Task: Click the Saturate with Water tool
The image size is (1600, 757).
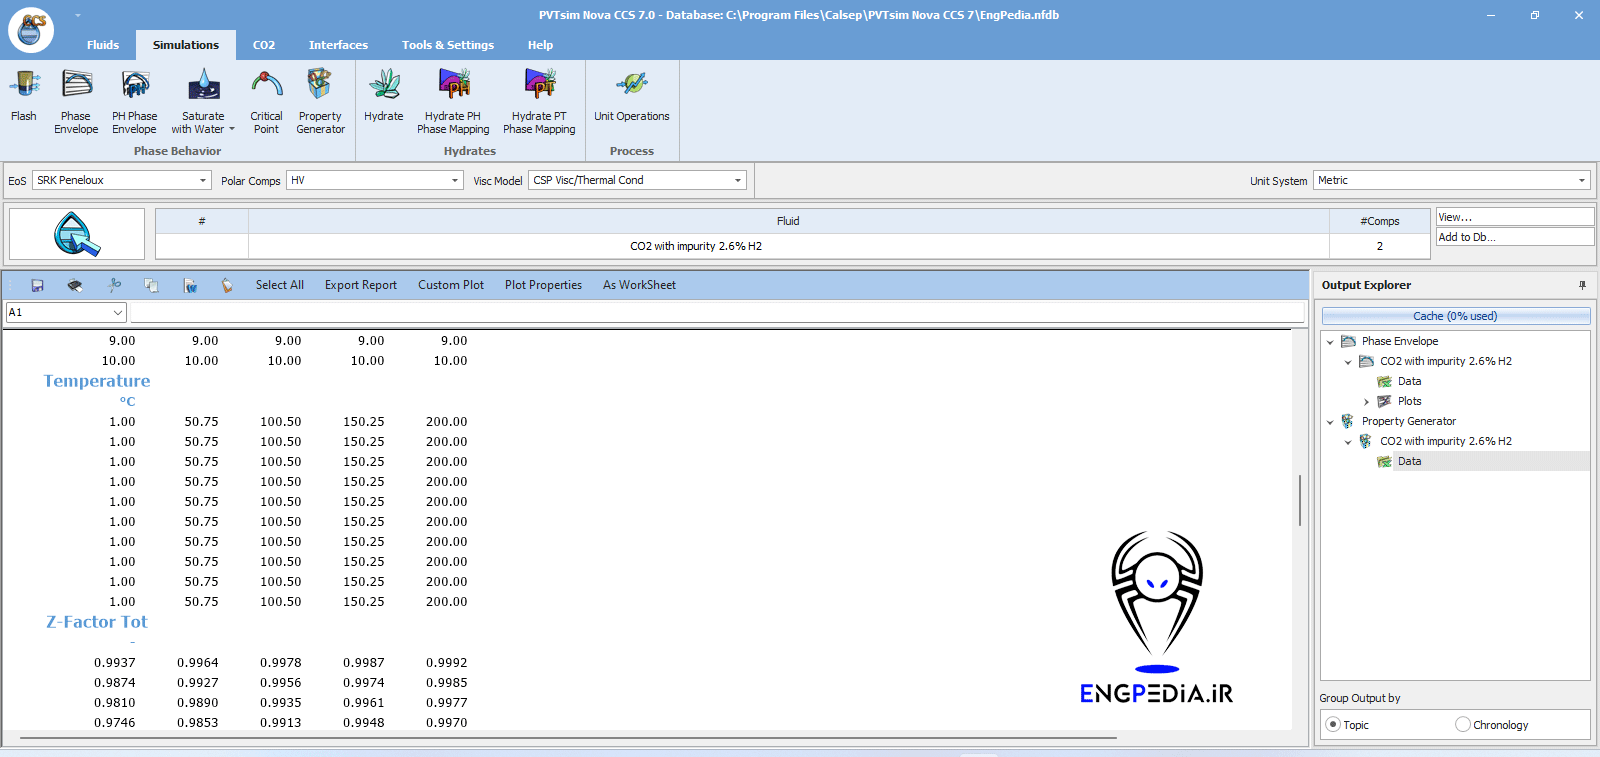Action: 203,101
